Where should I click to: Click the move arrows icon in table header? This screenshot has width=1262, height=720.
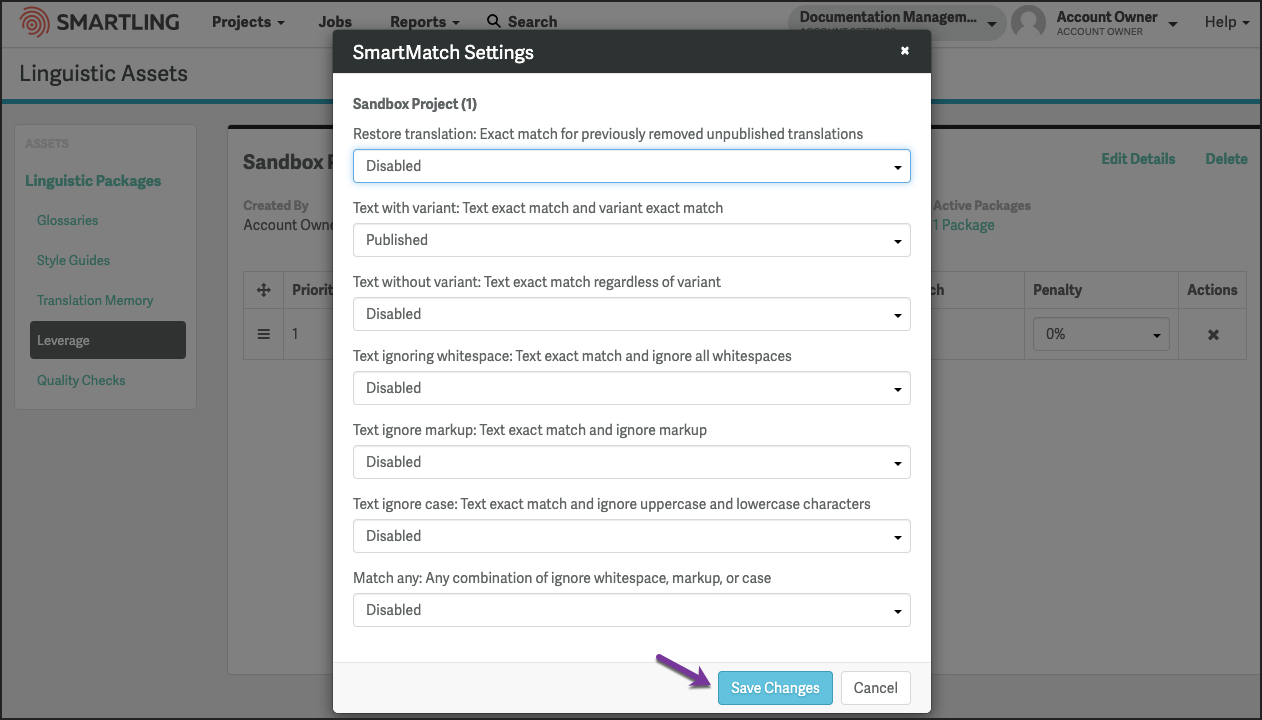pos(264,290)
